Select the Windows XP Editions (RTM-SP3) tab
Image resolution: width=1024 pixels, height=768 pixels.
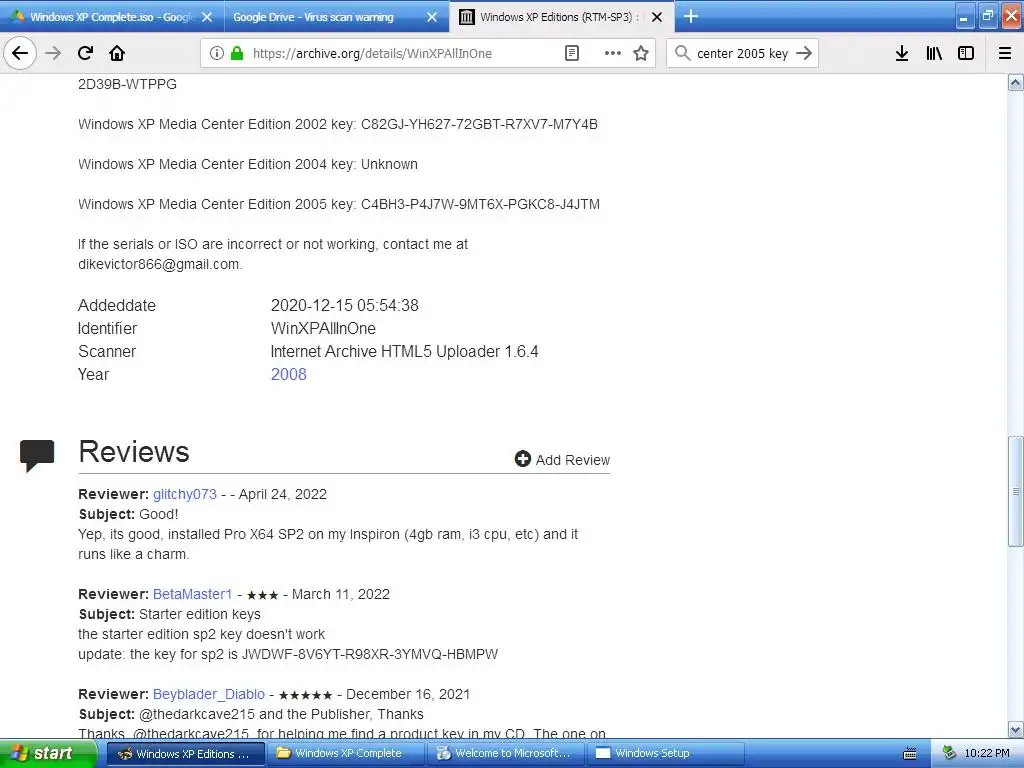click(x=562, y=17)
